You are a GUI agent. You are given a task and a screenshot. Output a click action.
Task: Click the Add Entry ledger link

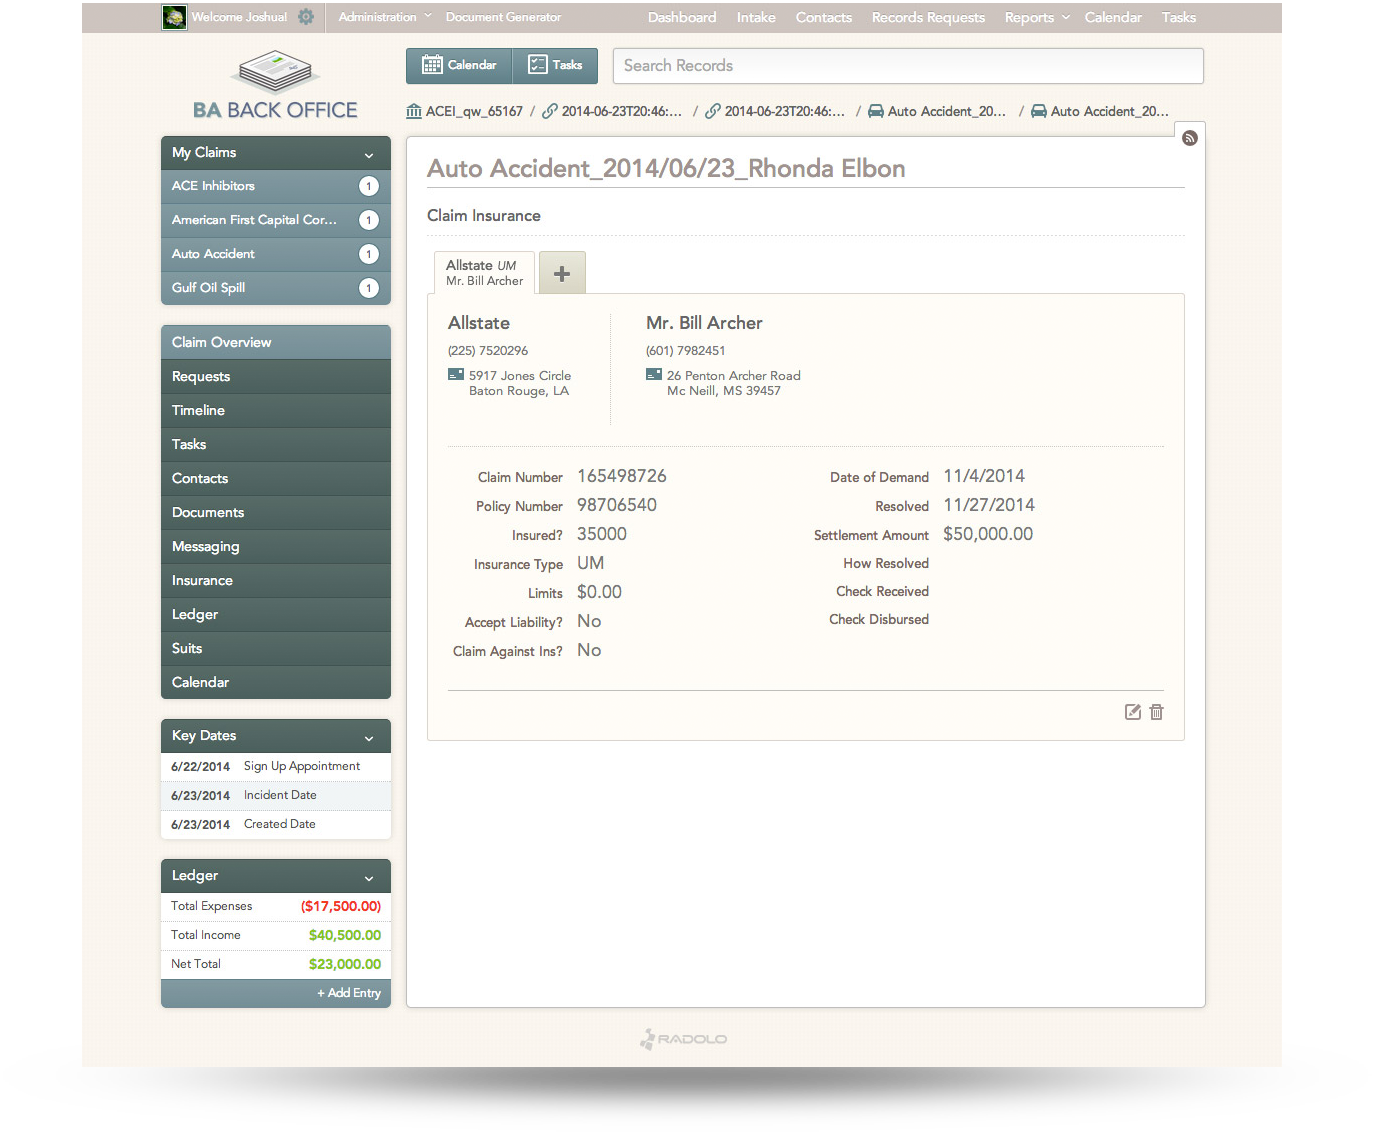(349, 993)
